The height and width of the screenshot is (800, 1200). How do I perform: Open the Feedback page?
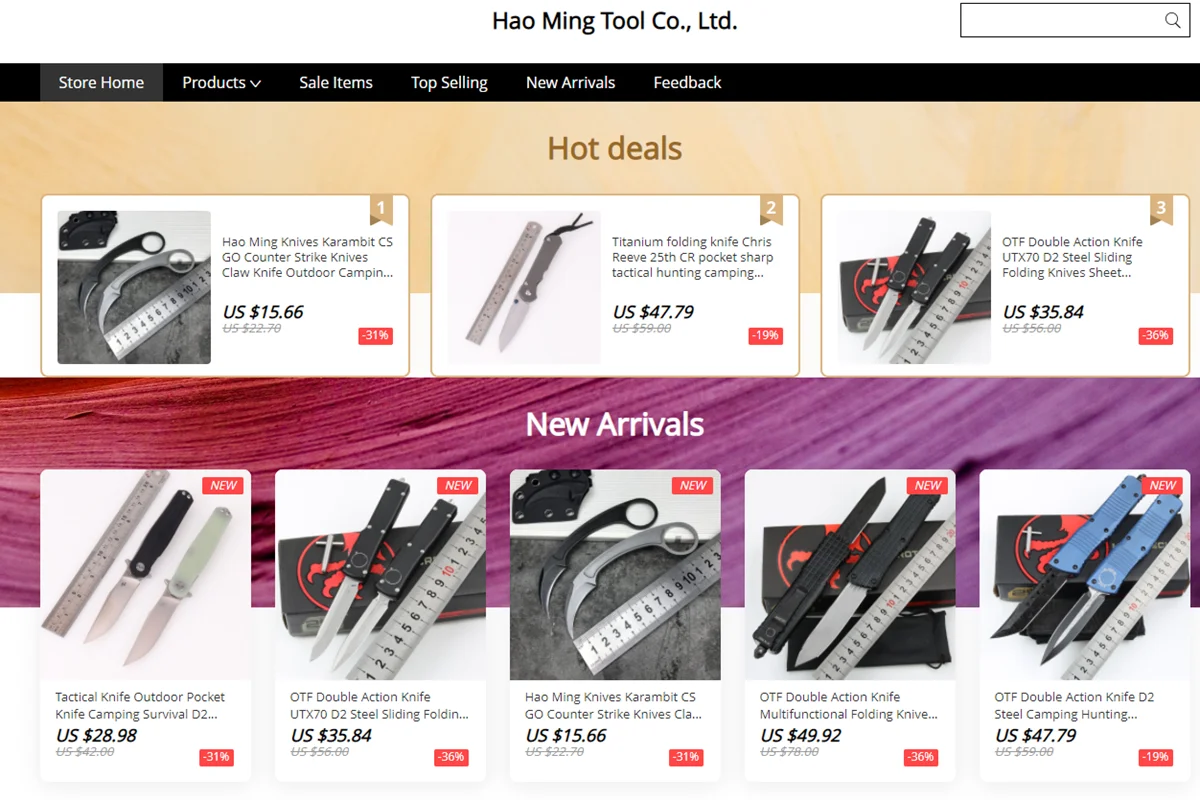687,82
